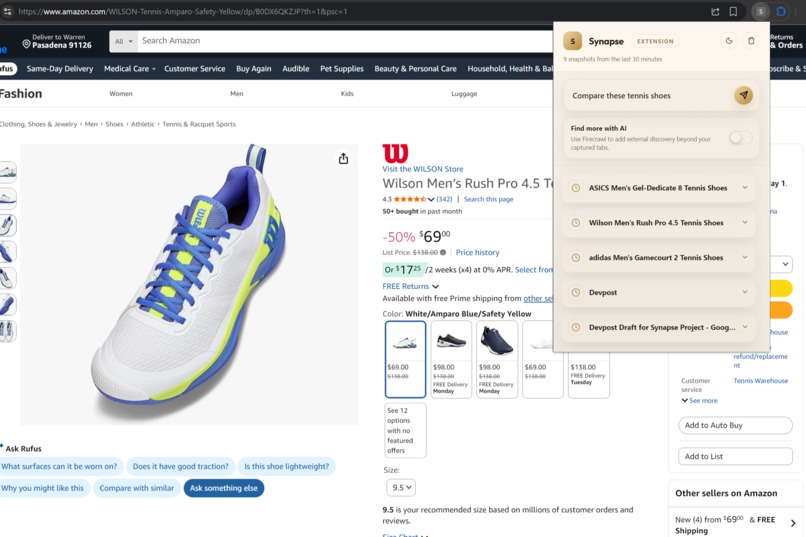Screen dimensions: 806x537
Task: Click Add to List button
Action: click(735, 456)
